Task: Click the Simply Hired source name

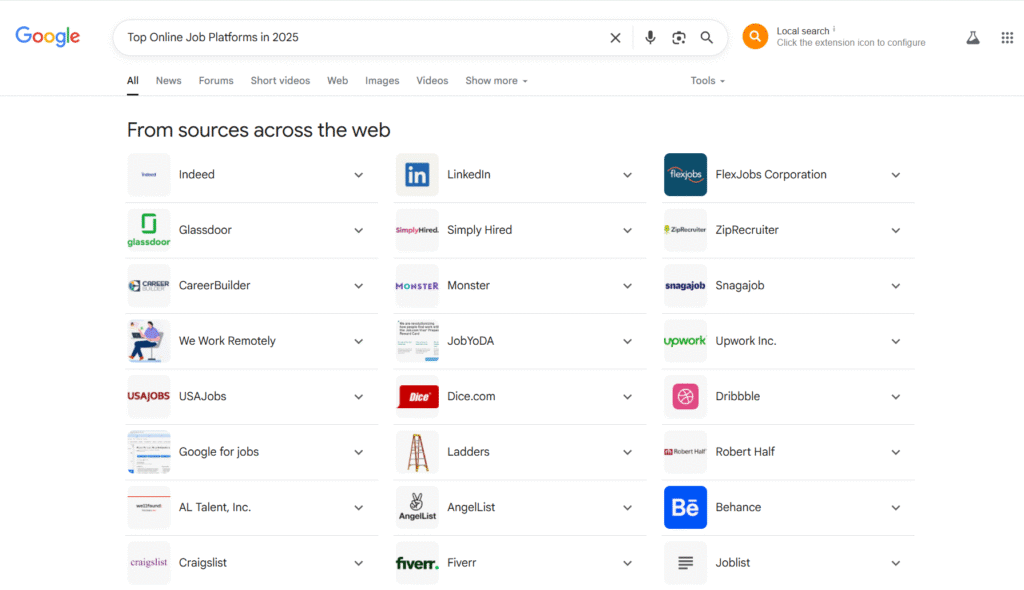Action: tap(479, 230)
